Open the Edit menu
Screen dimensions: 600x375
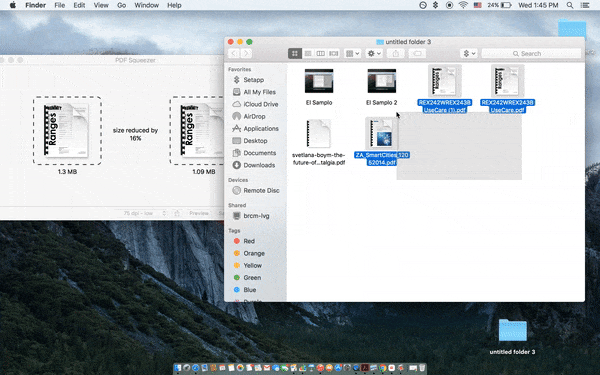pos(79,5)
